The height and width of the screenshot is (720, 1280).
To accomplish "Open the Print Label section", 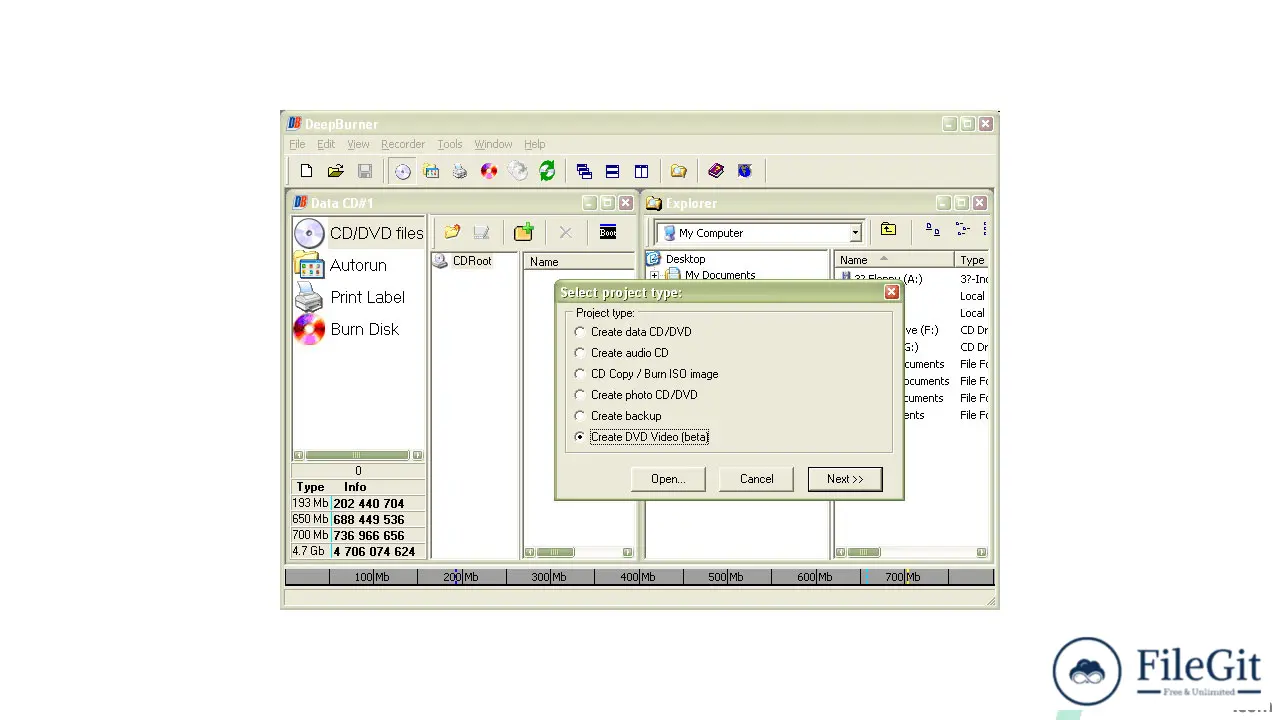I will coord(349,297).
